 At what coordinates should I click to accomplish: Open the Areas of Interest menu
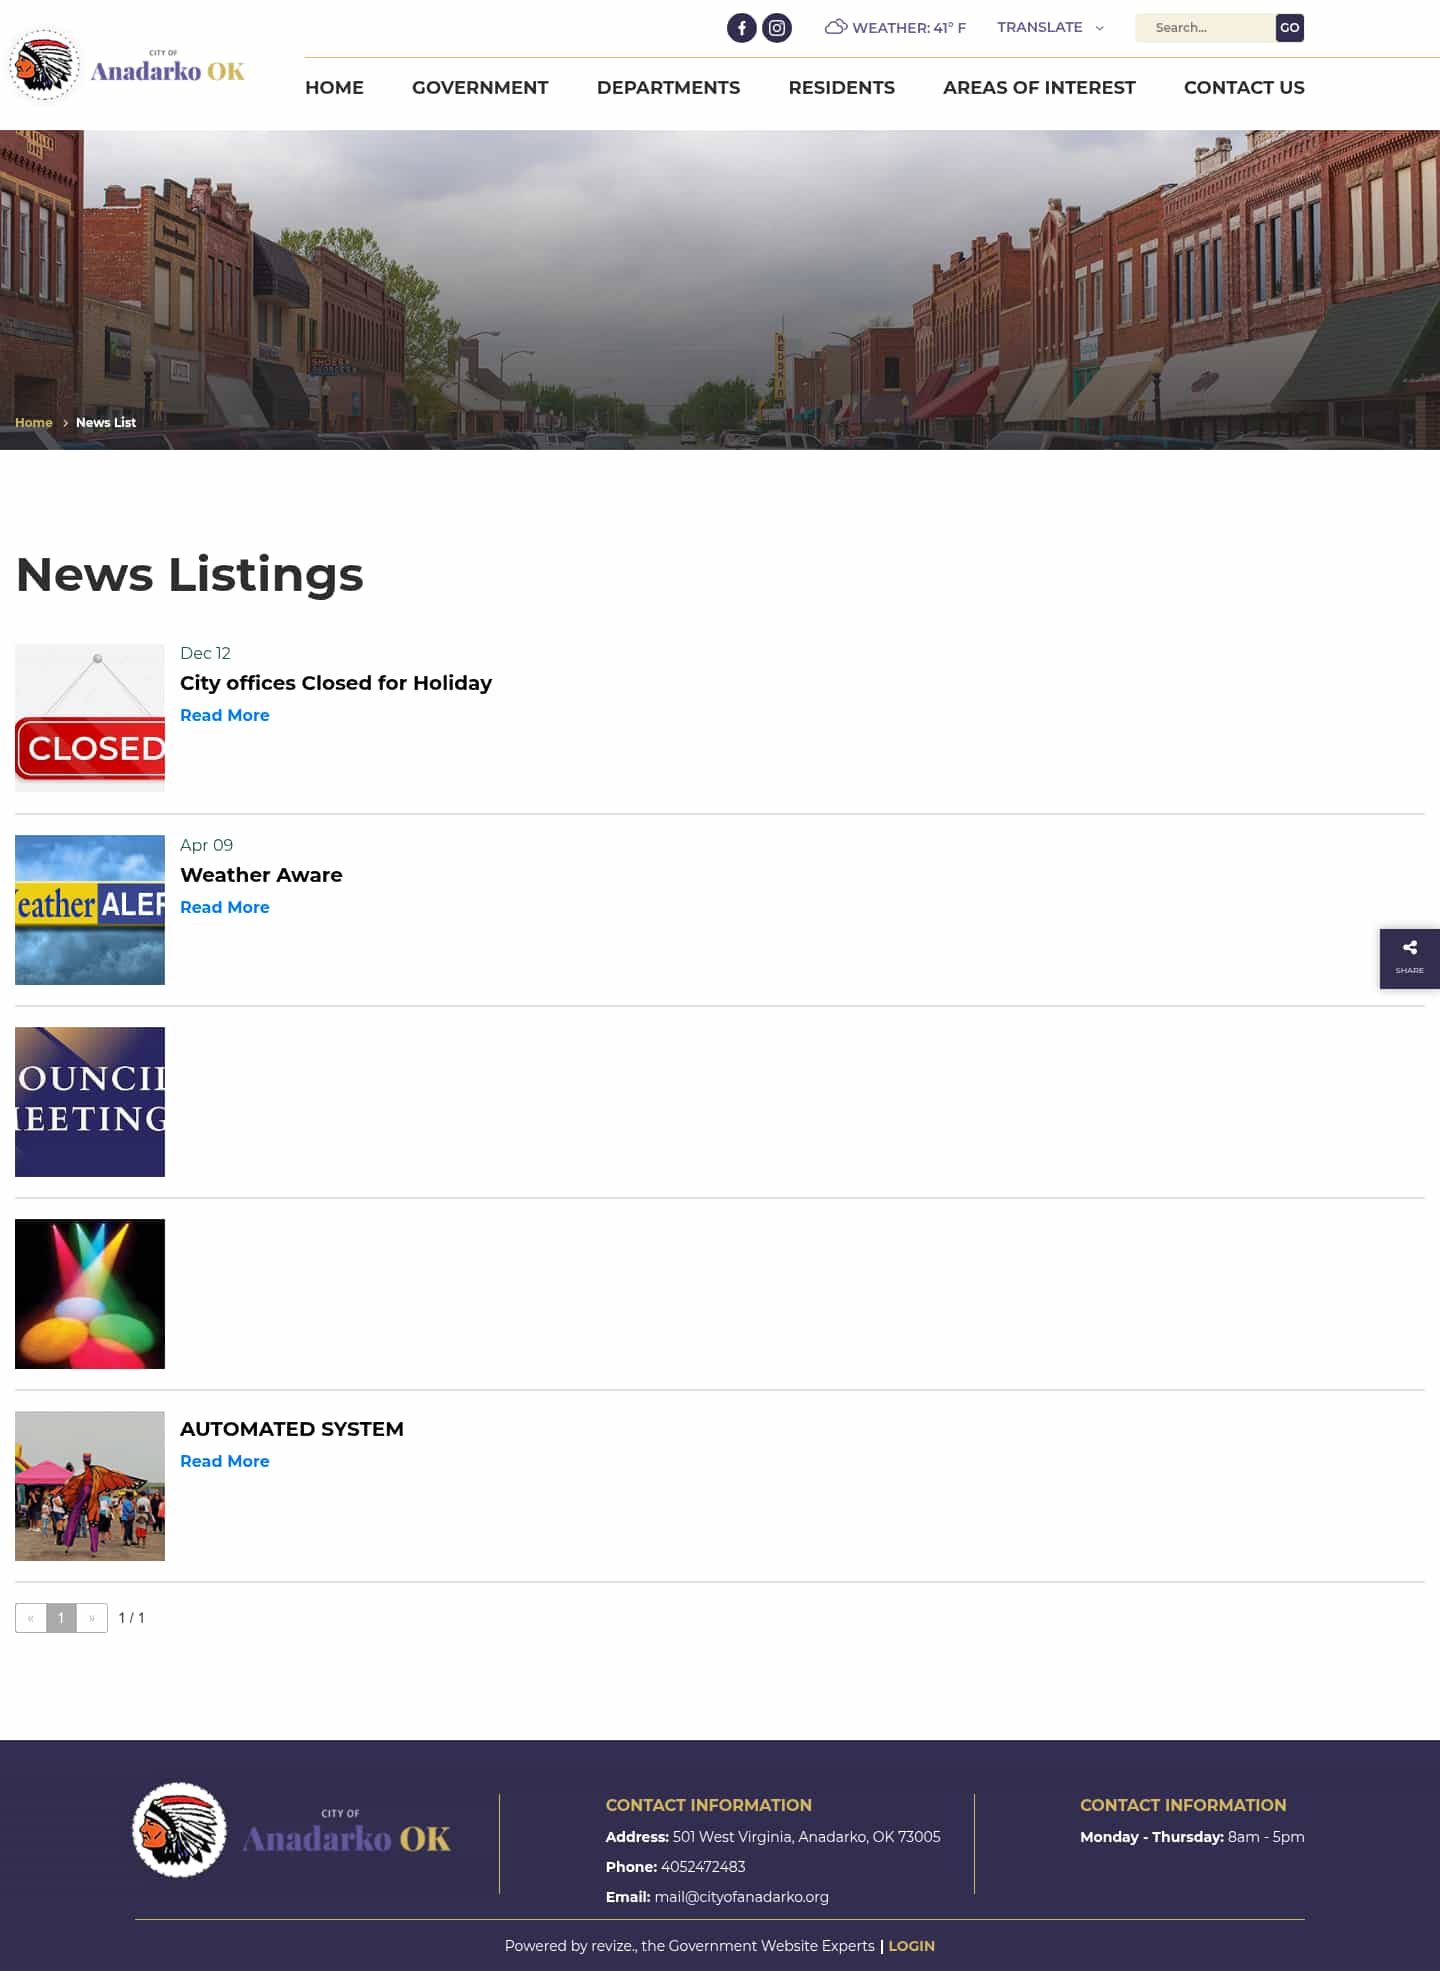[1039, 88]
